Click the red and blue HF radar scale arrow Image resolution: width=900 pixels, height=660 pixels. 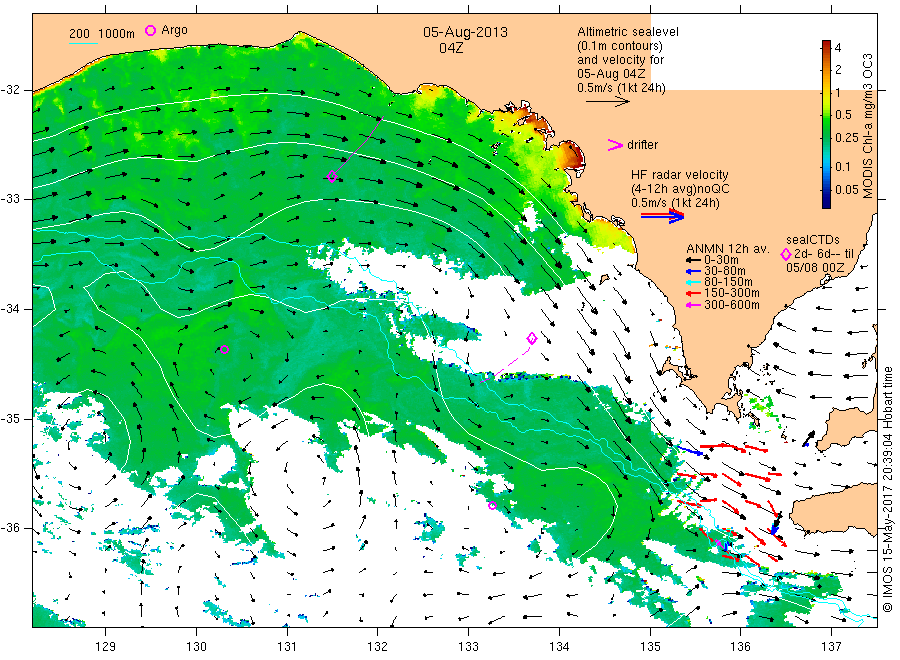point(663,216)
